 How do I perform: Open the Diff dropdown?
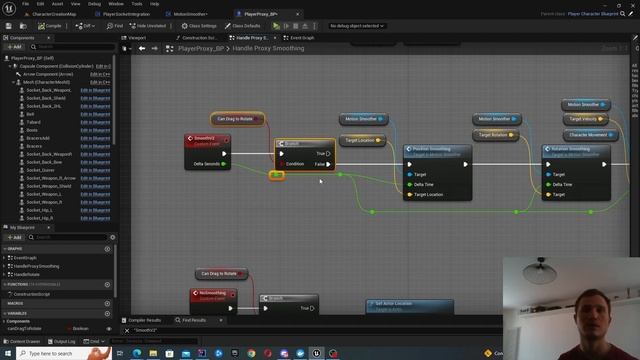tap(85, 26)
